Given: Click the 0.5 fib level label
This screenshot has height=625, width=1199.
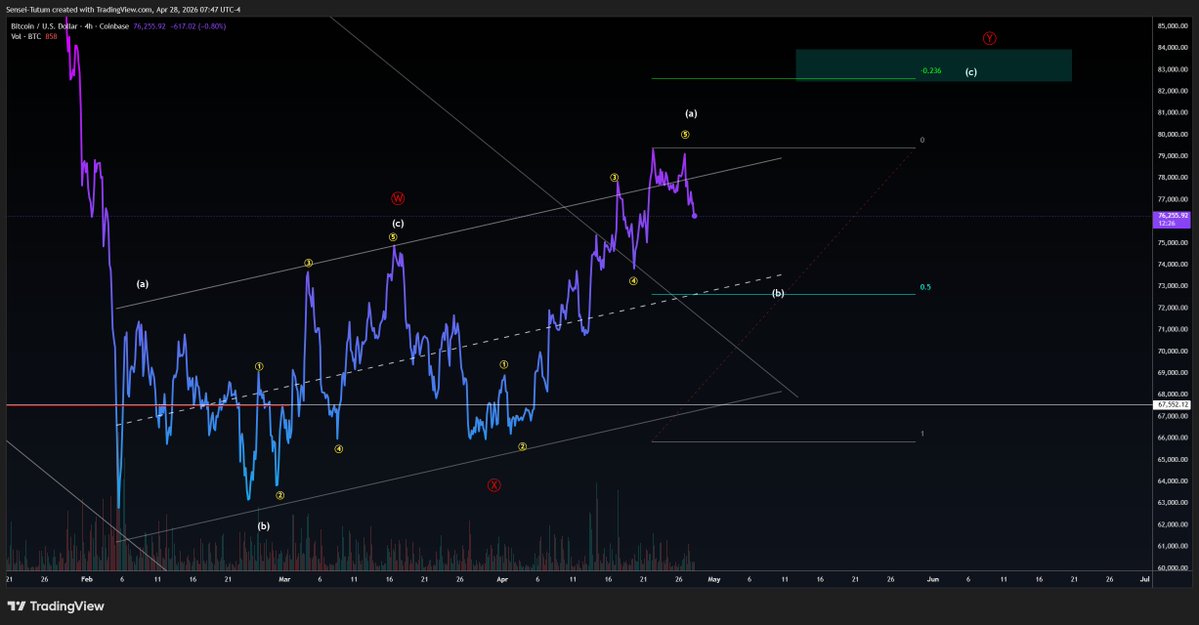Looking at the screenshot, I should pyautogui.click(x=925, y=287).
